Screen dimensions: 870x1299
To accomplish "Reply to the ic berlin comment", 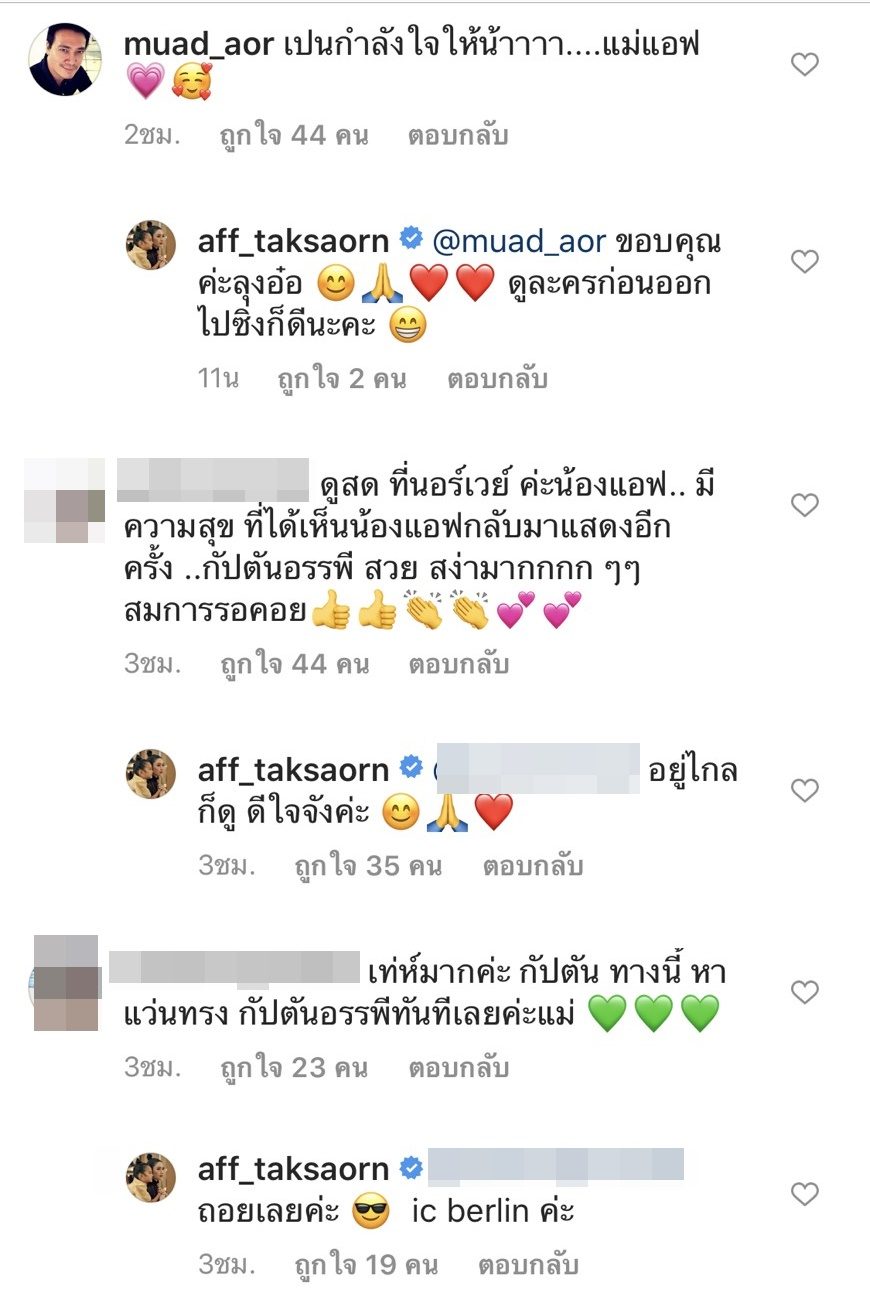I will (x=529, y=1265).
